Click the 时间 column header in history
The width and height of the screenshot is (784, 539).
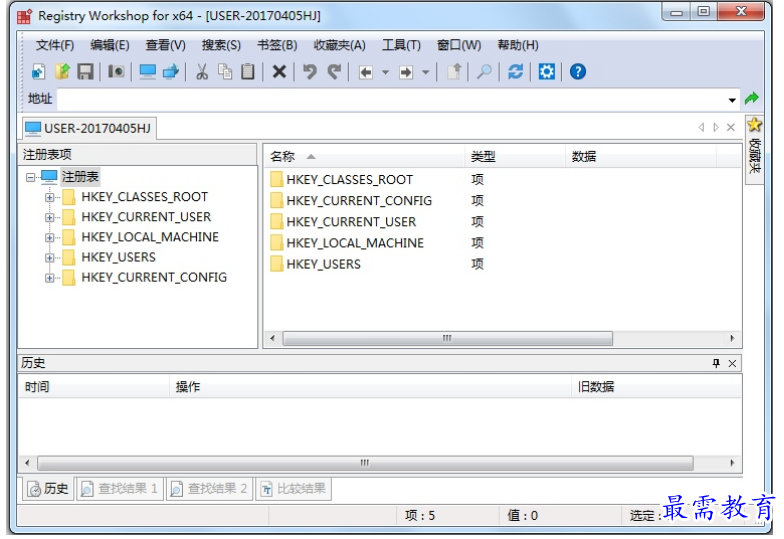(x=94, y=386)
